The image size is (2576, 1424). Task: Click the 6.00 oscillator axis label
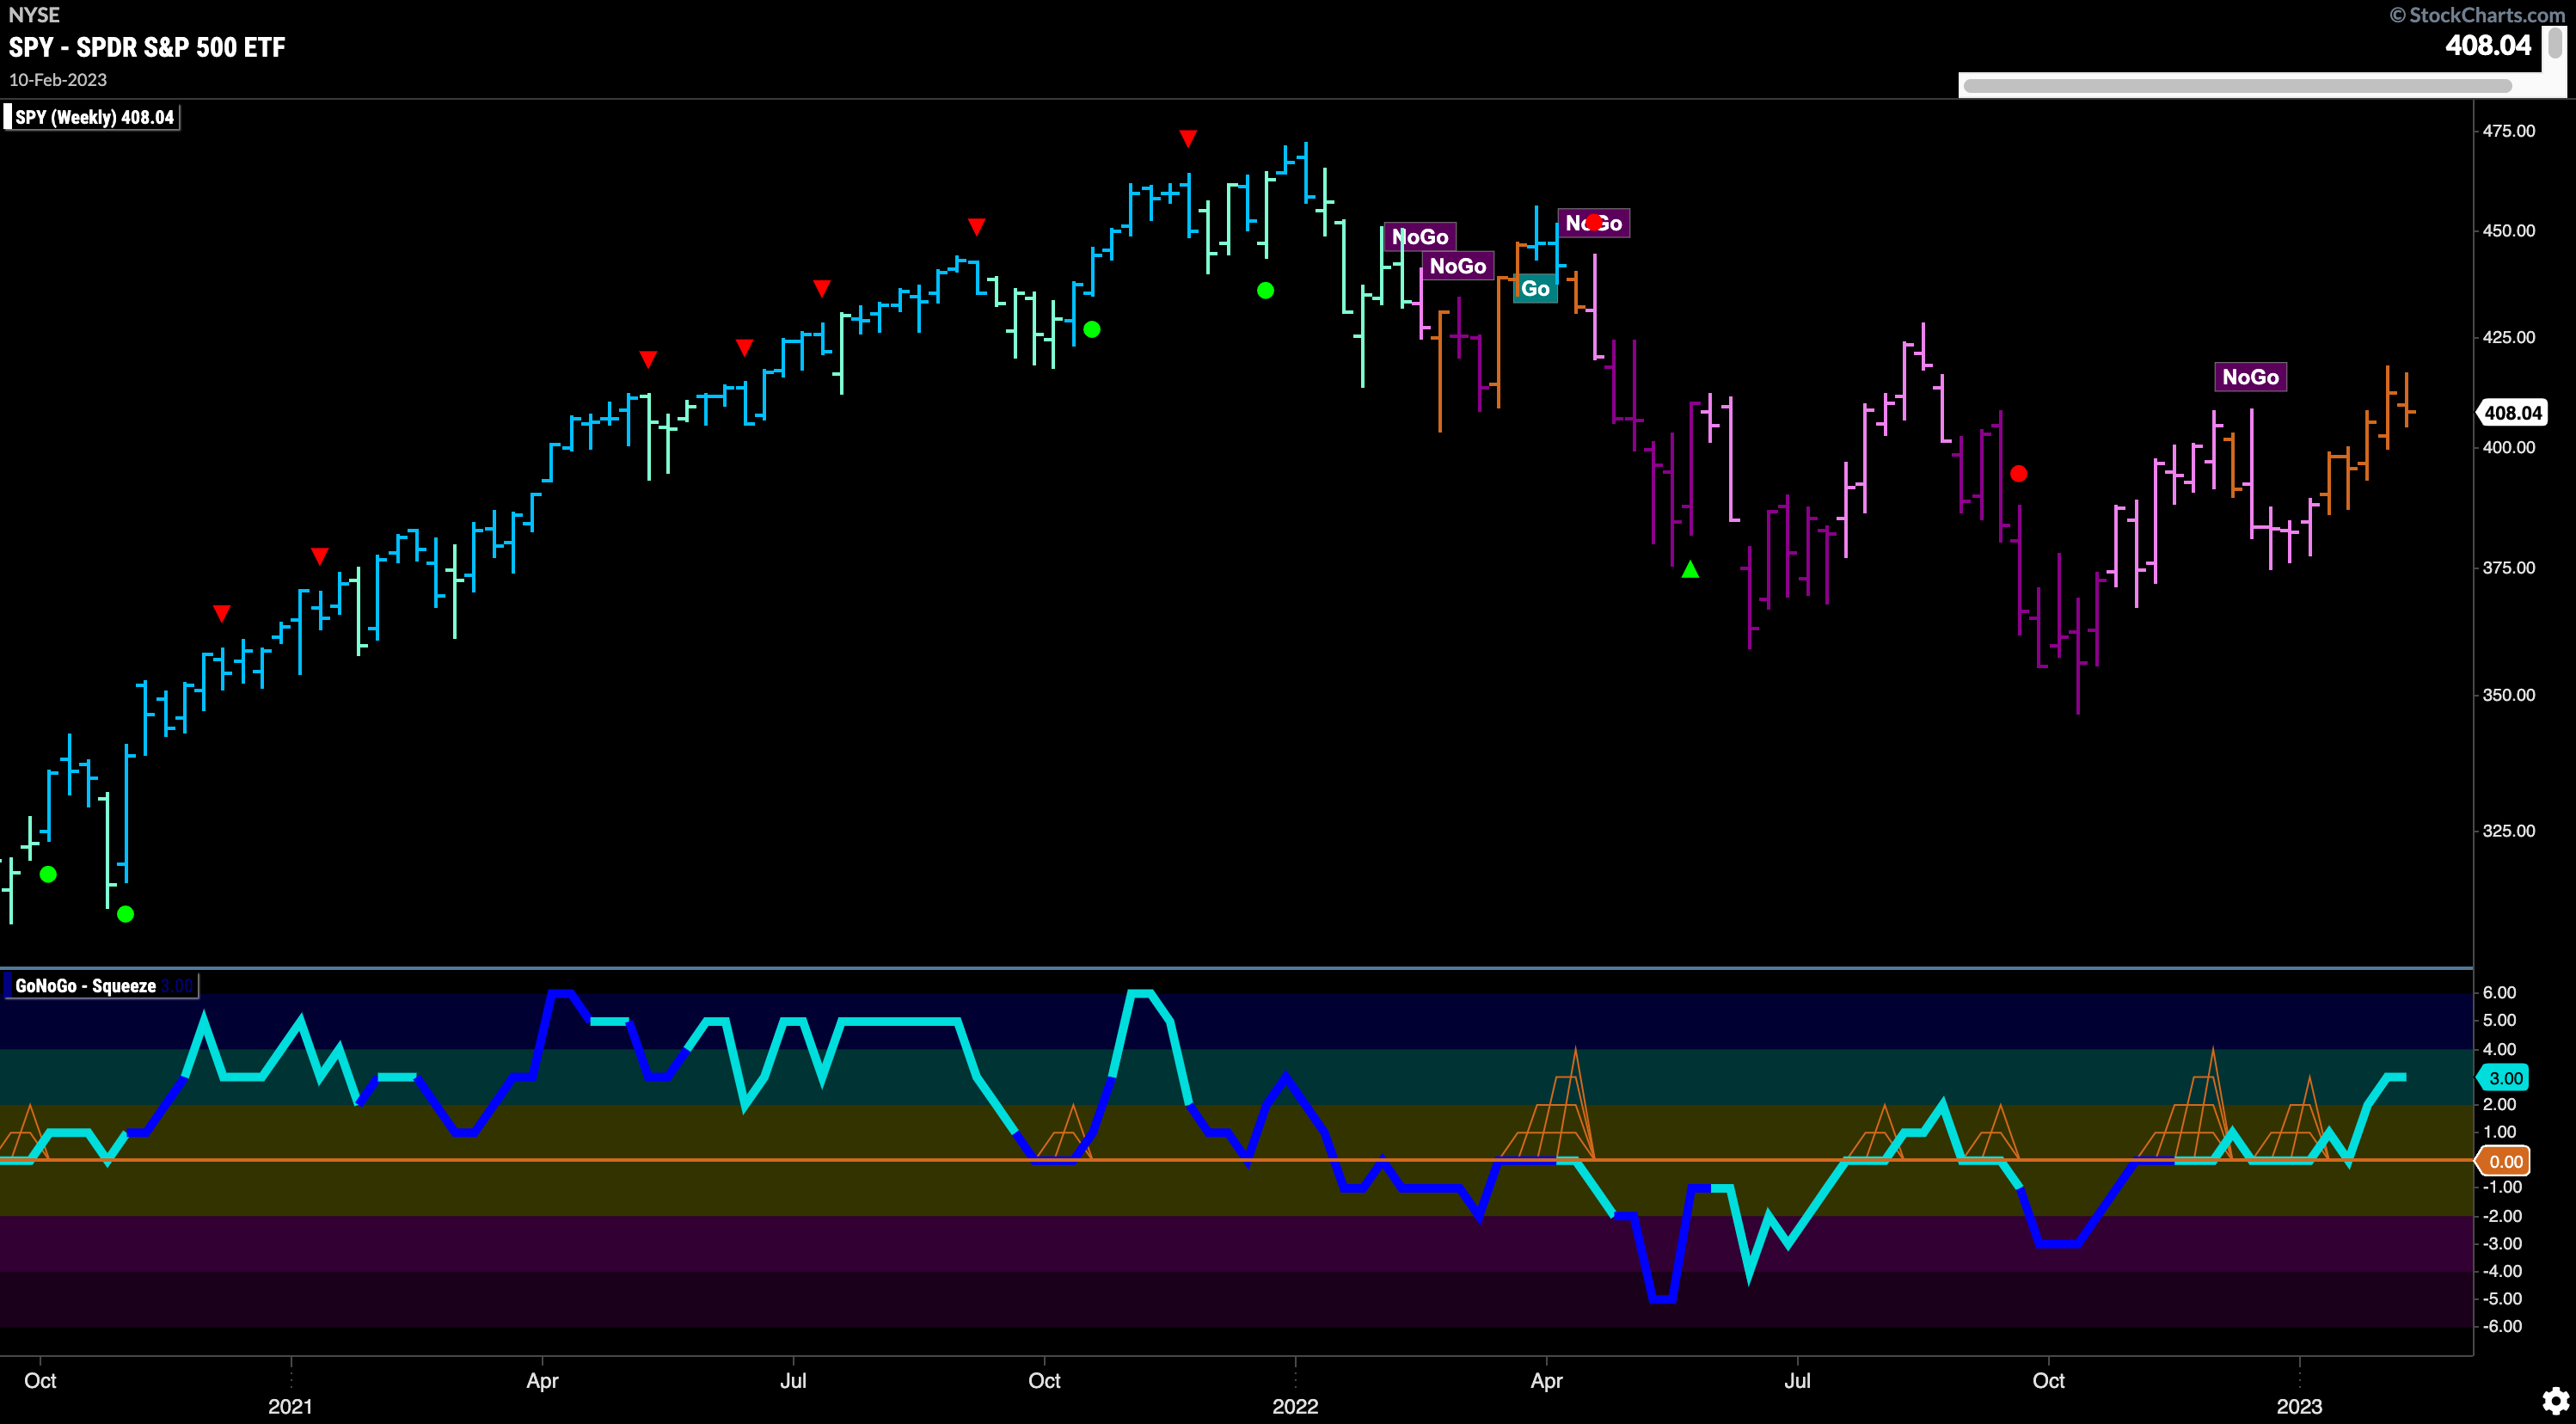[2499, 992]
